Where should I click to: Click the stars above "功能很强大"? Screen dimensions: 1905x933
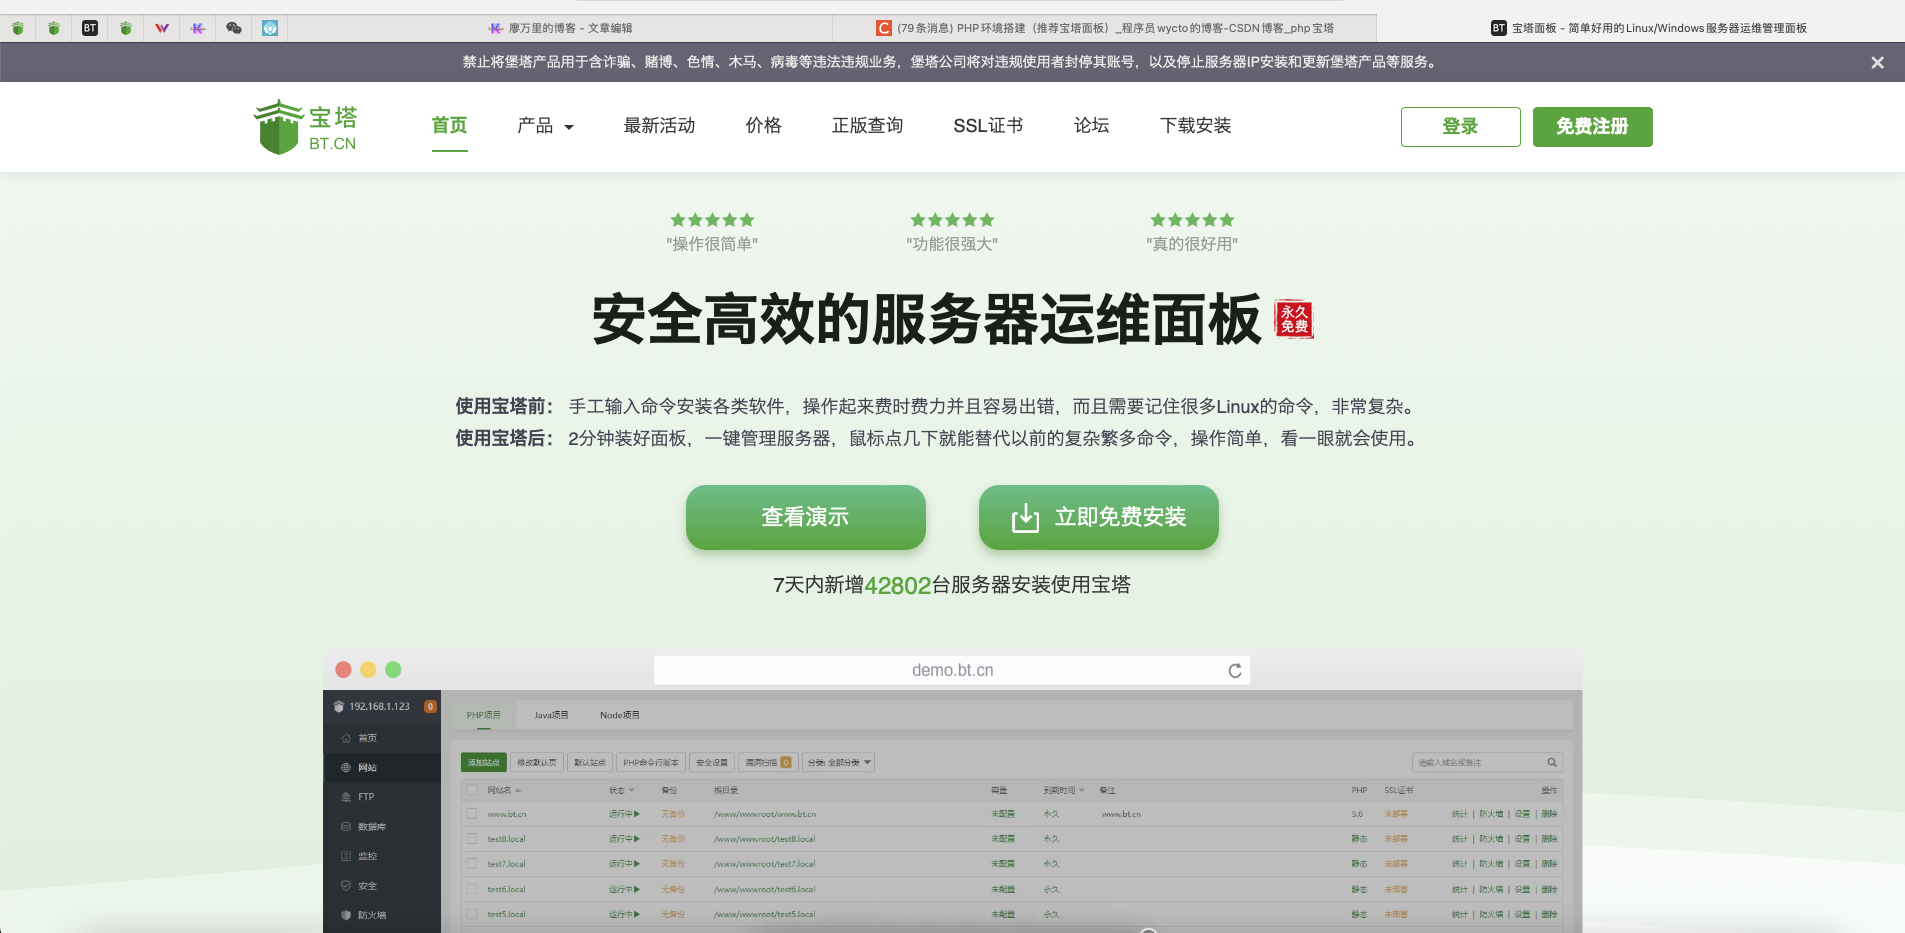point(952,220)
